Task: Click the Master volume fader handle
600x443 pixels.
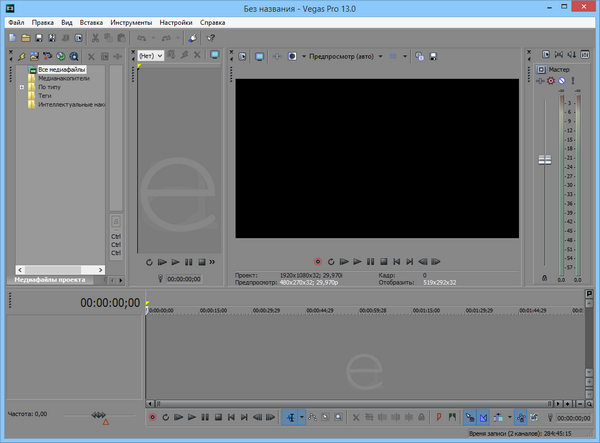Action: [545, 160]
